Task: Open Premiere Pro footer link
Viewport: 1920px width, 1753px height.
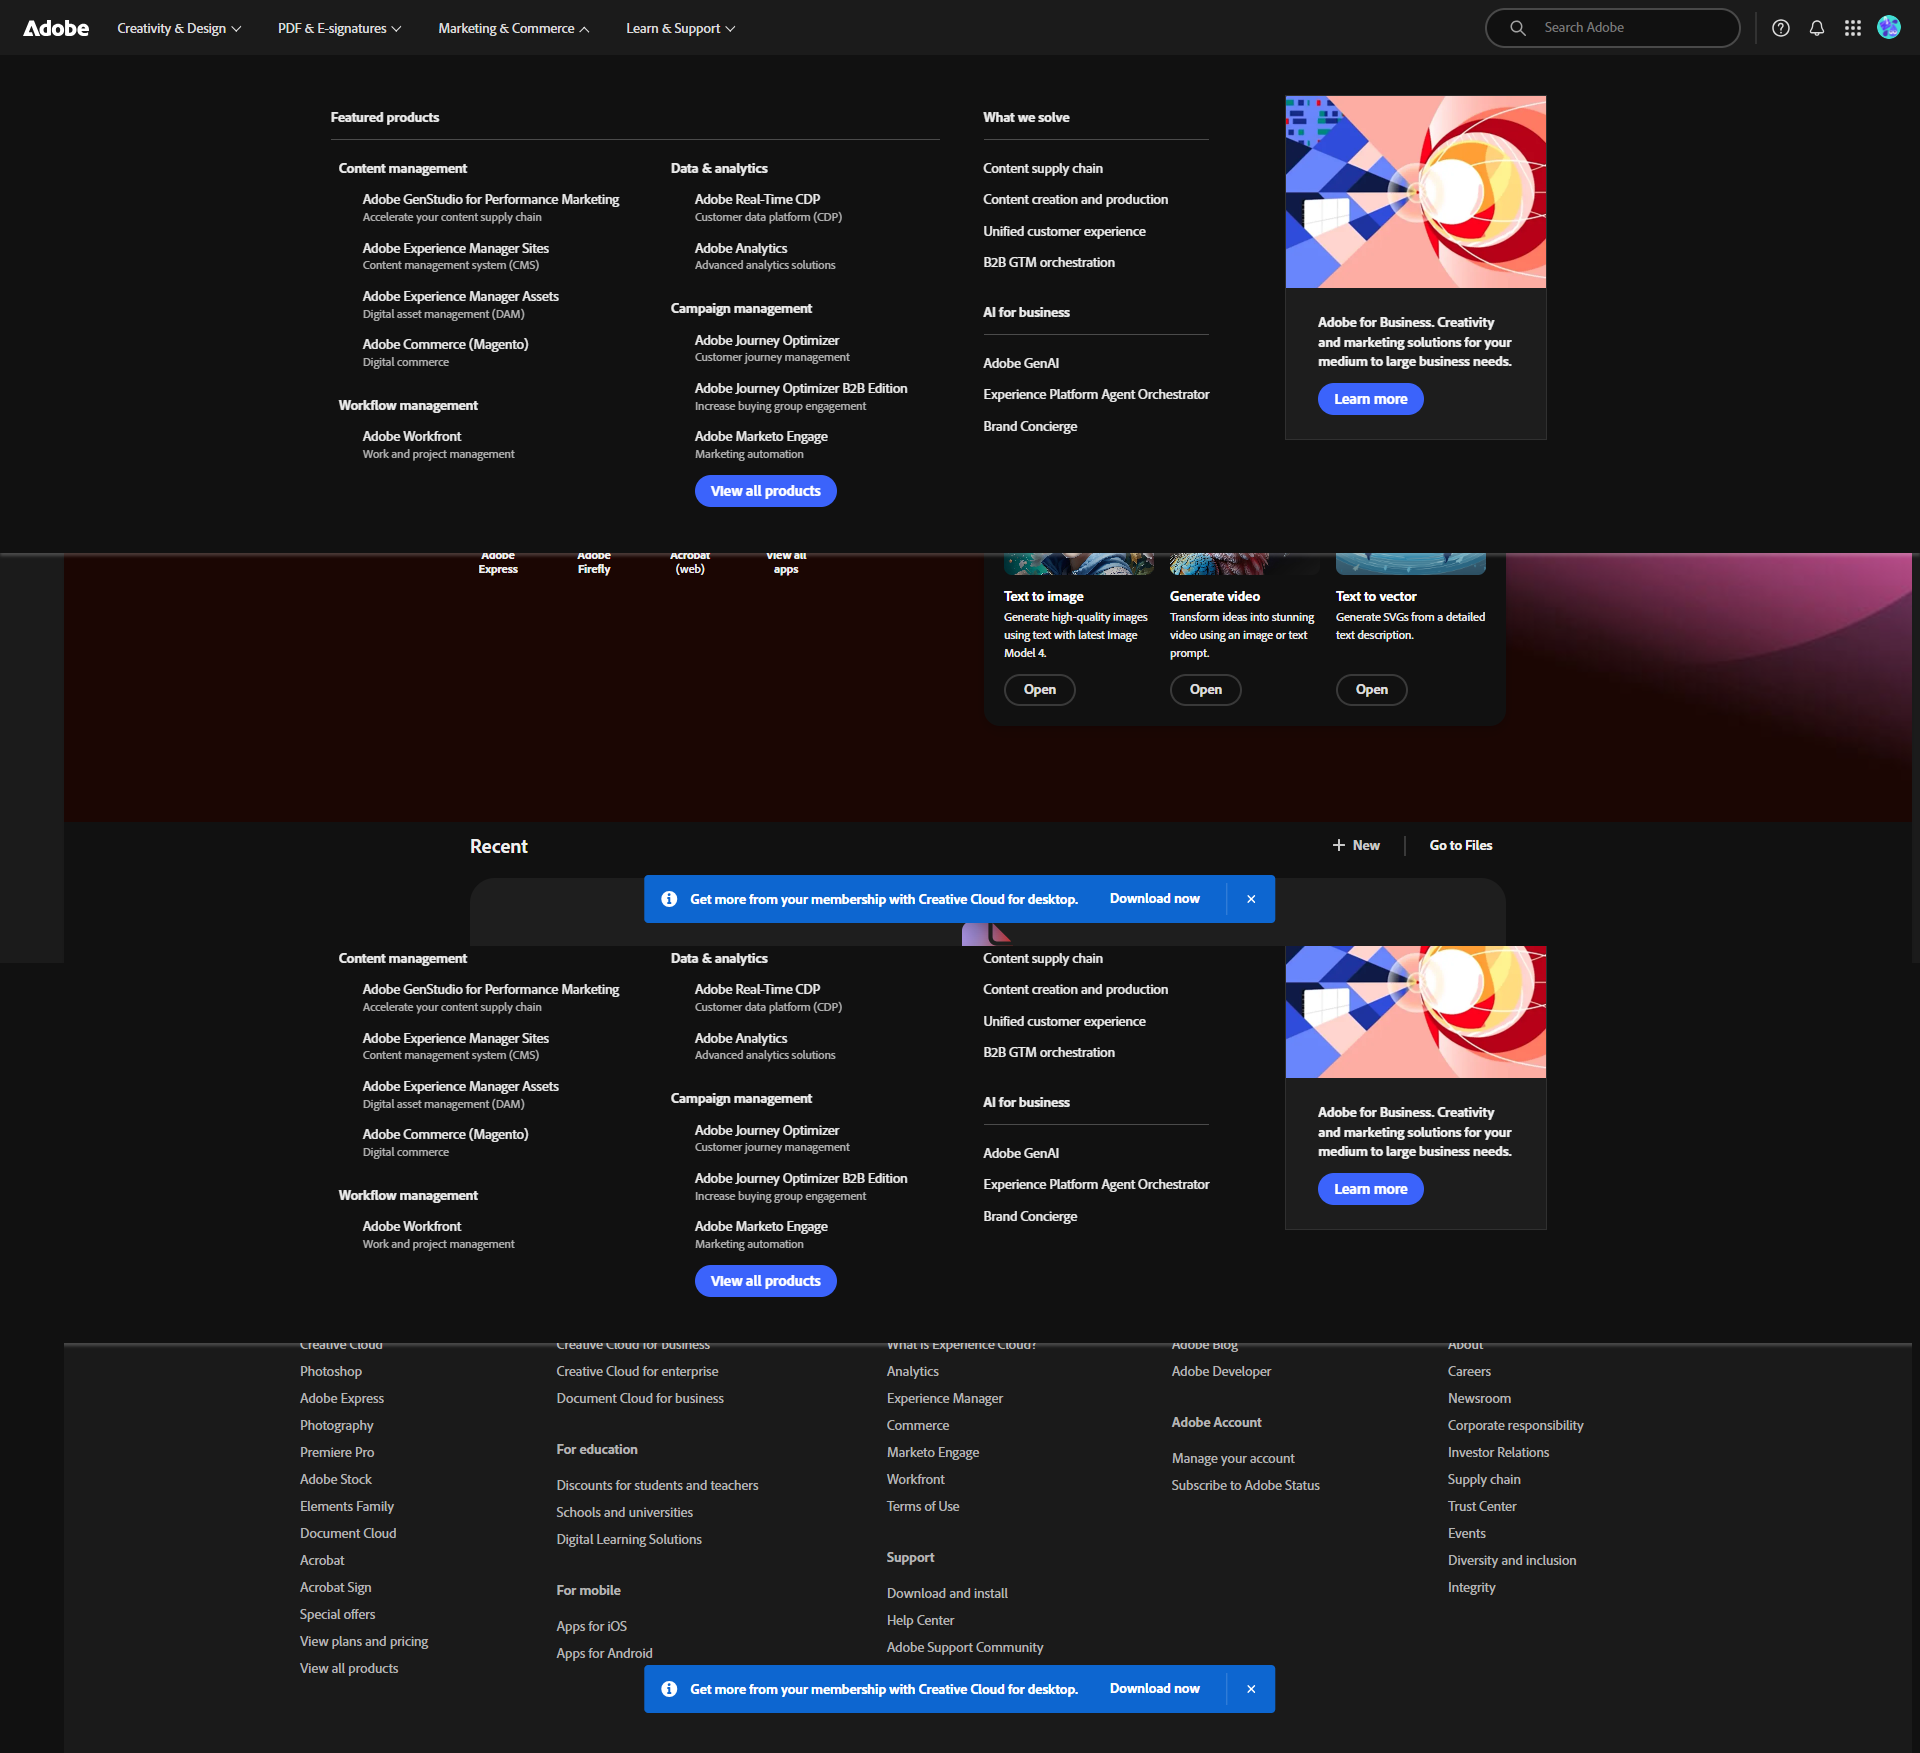Action: (x=337, y=1452)
